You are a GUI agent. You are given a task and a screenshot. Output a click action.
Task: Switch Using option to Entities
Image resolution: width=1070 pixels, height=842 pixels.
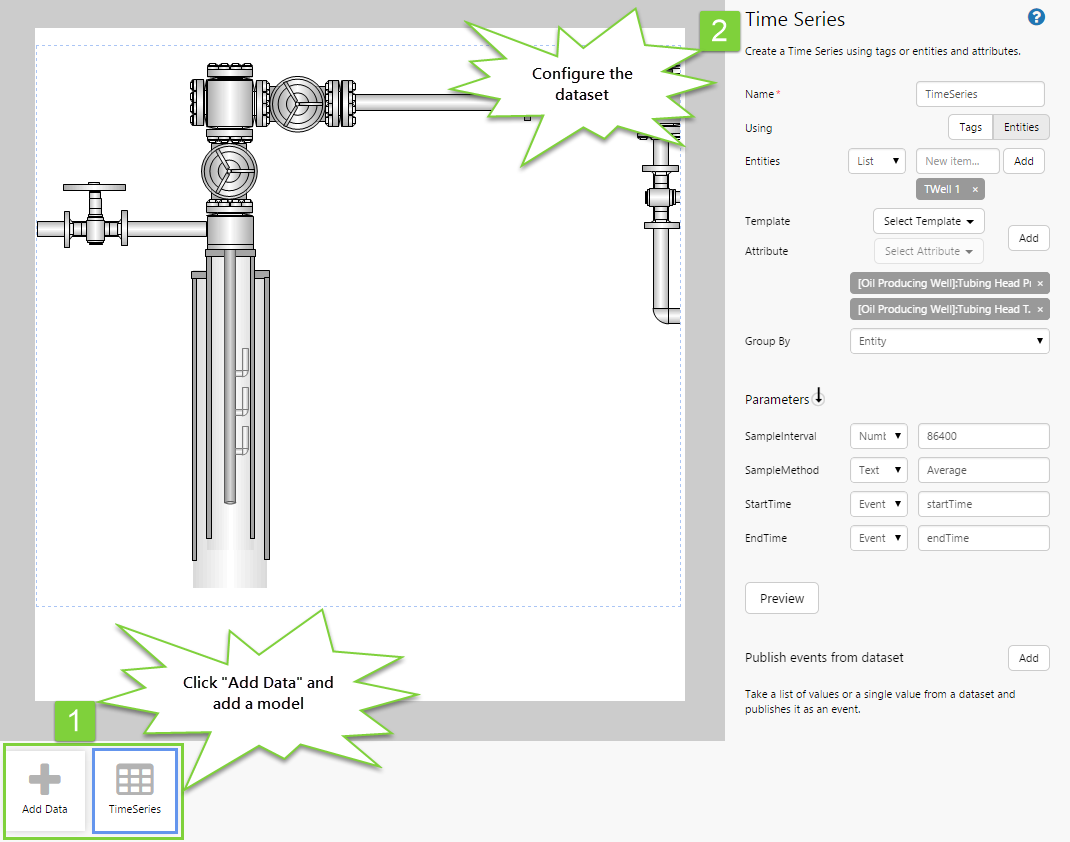tap(1021, 128)
